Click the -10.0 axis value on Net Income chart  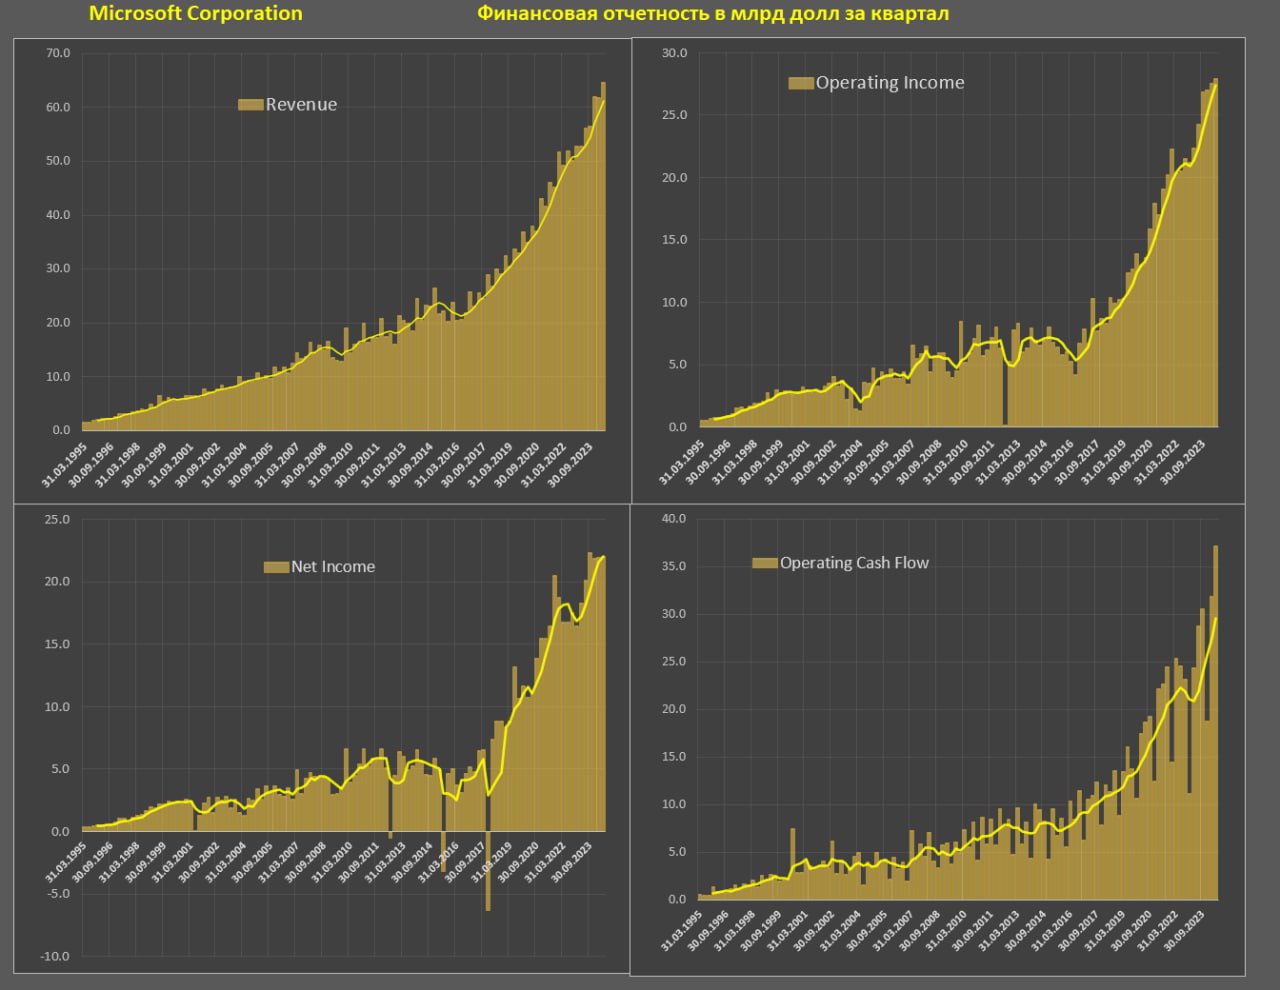[x=55, y=956]
